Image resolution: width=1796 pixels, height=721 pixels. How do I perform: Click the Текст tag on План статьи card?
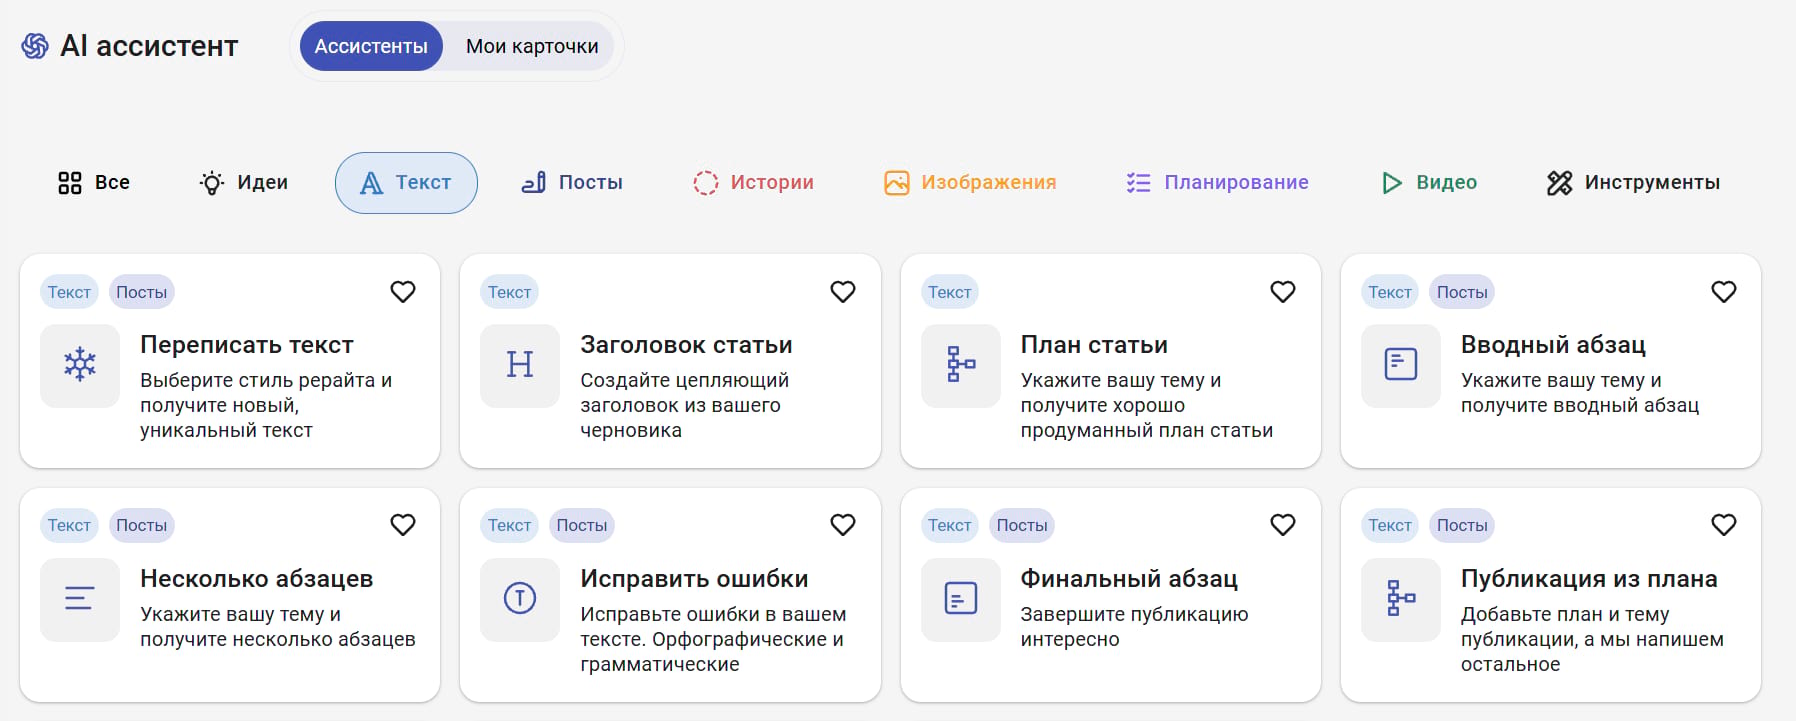click(949, 292)
